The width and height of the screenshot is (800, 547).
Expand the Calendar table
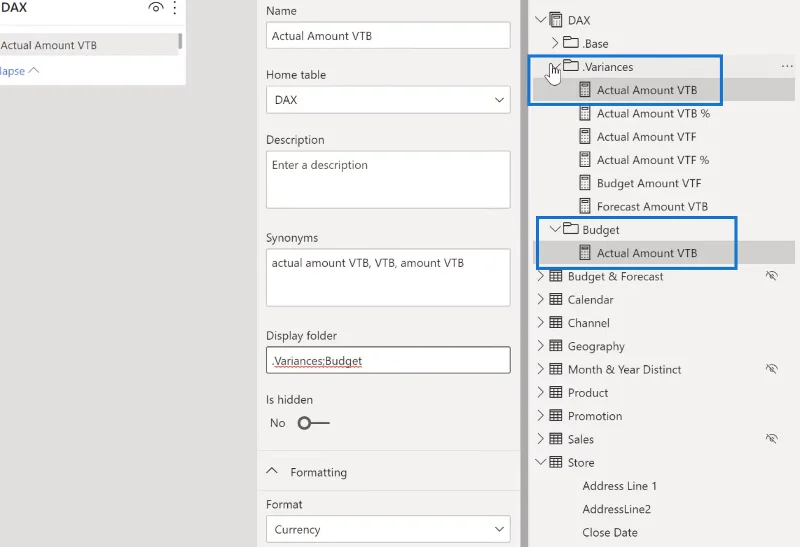540,299
